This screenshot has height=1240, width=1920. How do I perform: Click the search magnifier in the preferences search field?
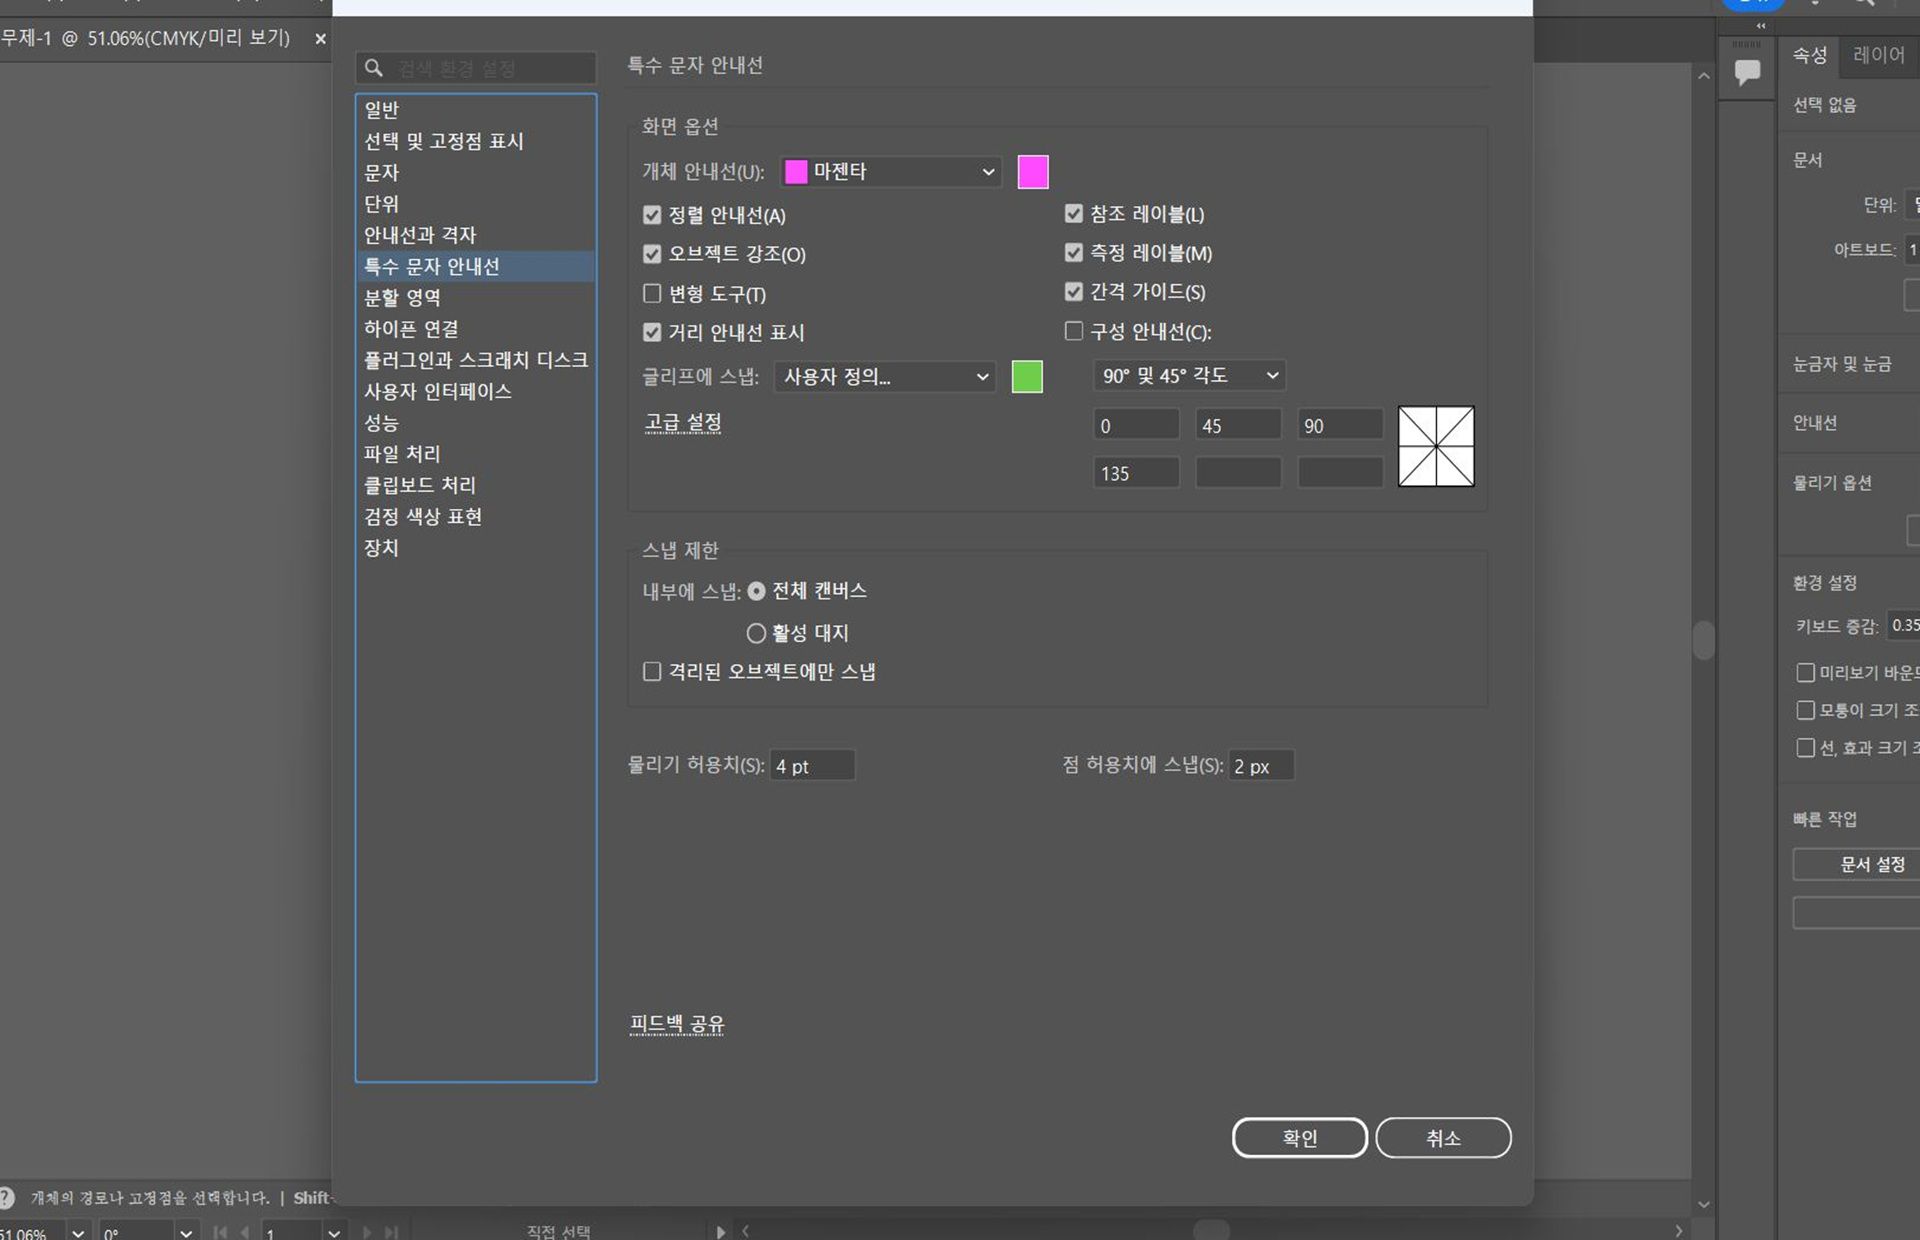374,67
